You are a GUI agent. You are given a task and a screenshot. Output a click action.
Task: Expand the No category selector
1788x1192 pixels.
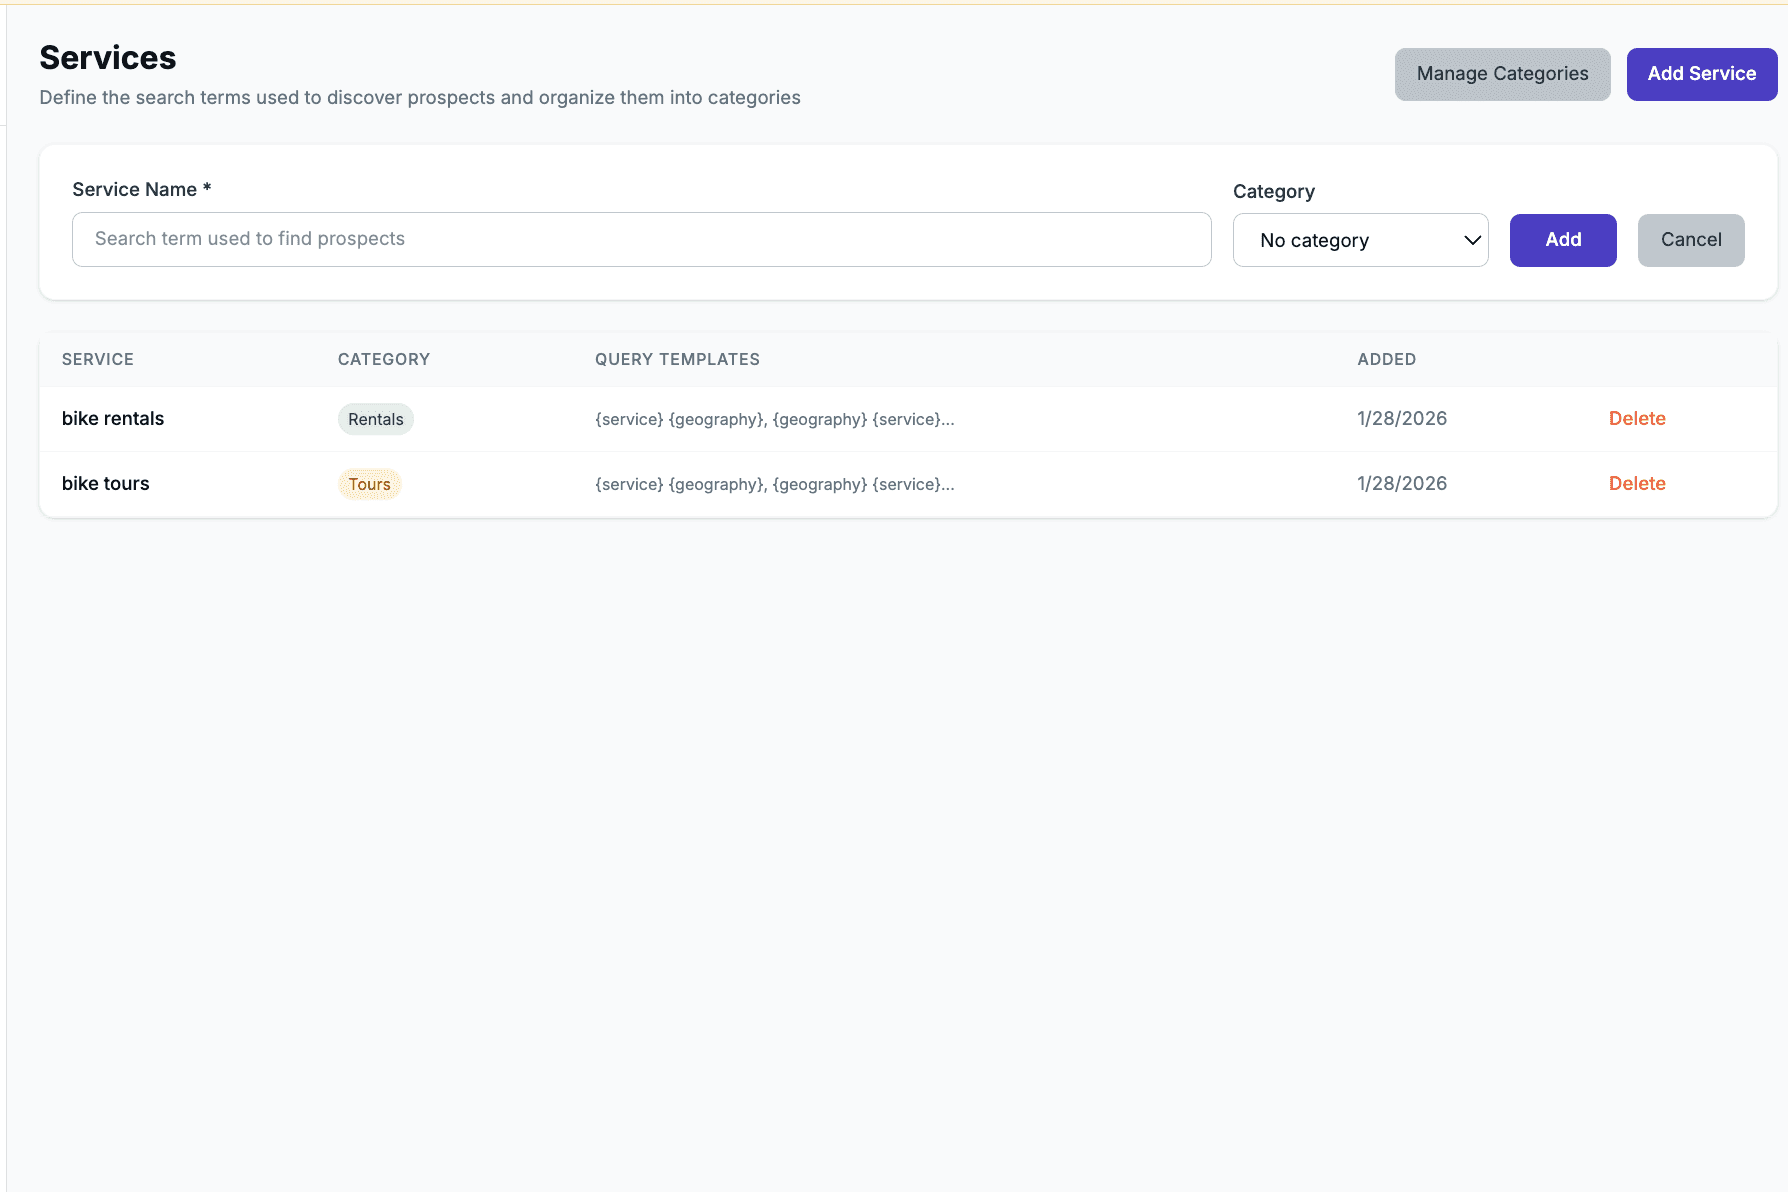(x=1360, y=240)
